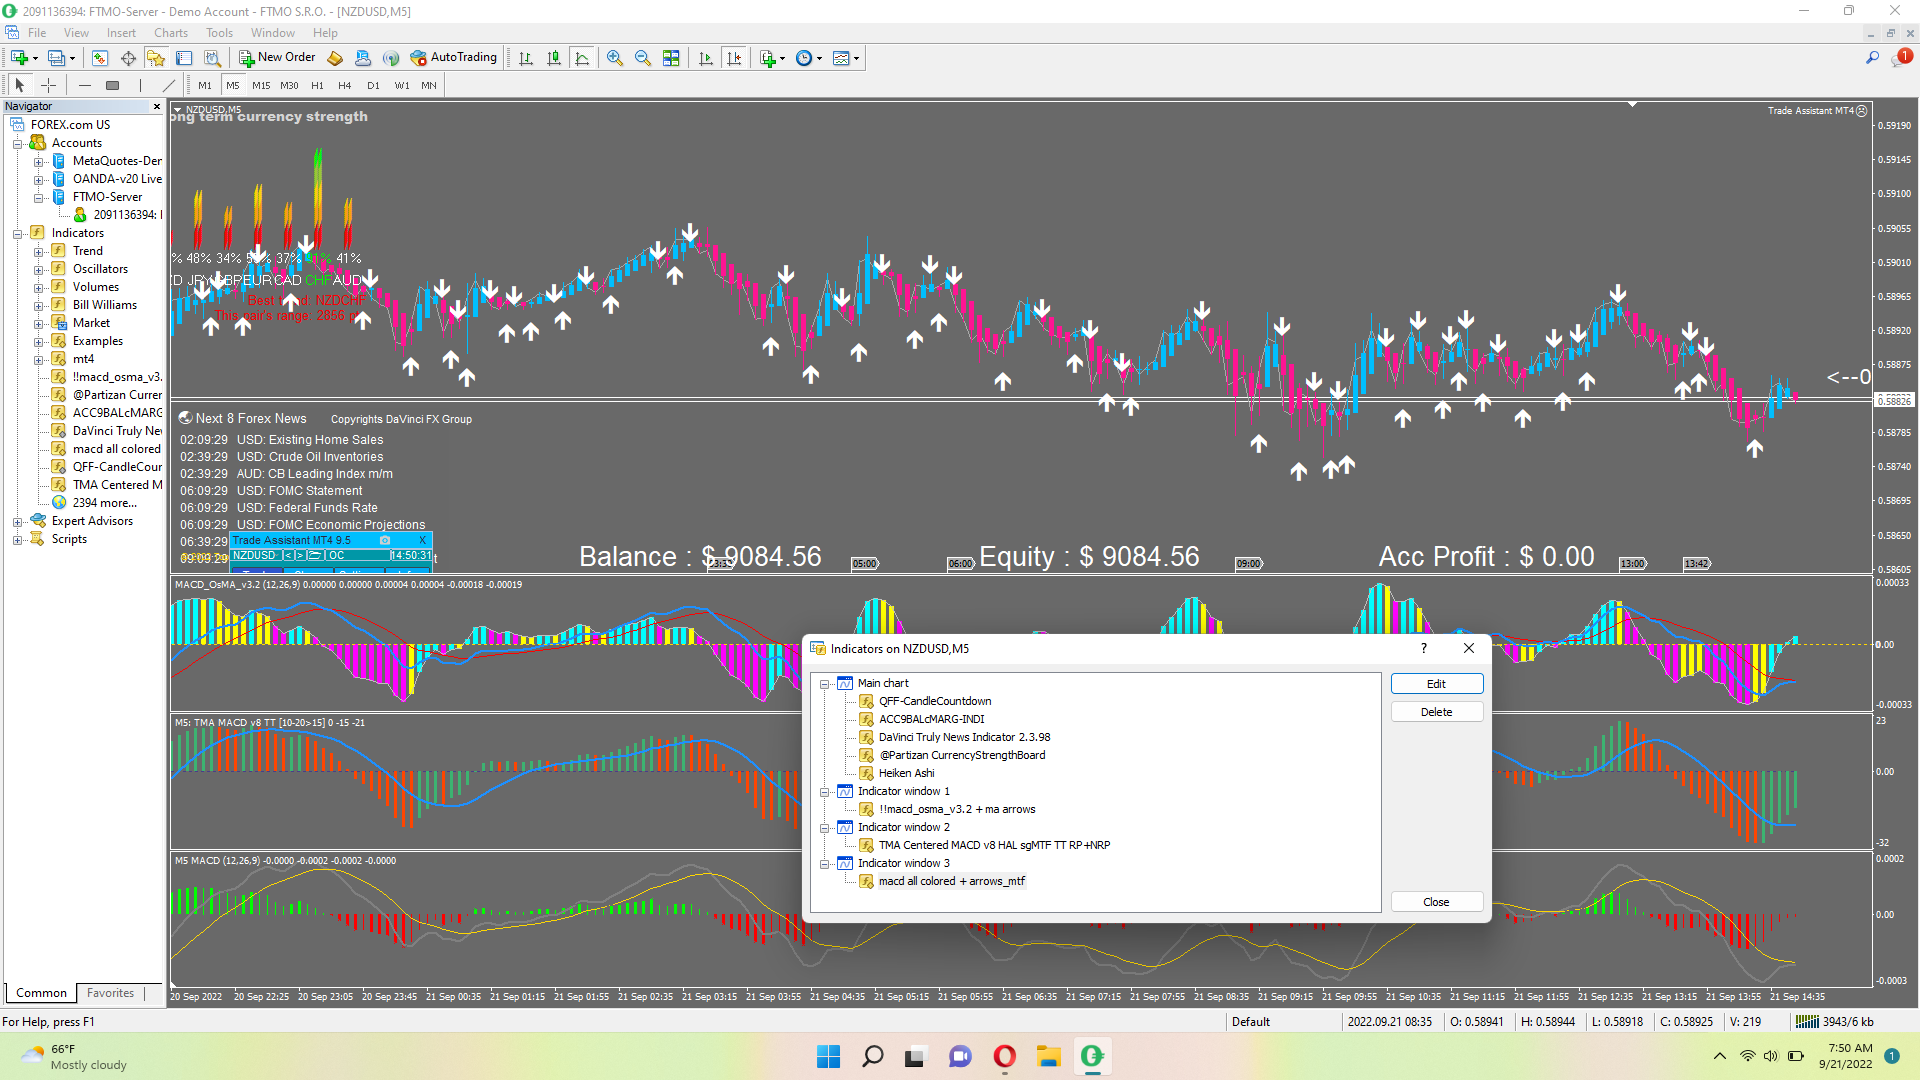Open the Tile Windows chart icon
The height and width of the screenshot is (1080, 1920).
[x=671, y=58]
